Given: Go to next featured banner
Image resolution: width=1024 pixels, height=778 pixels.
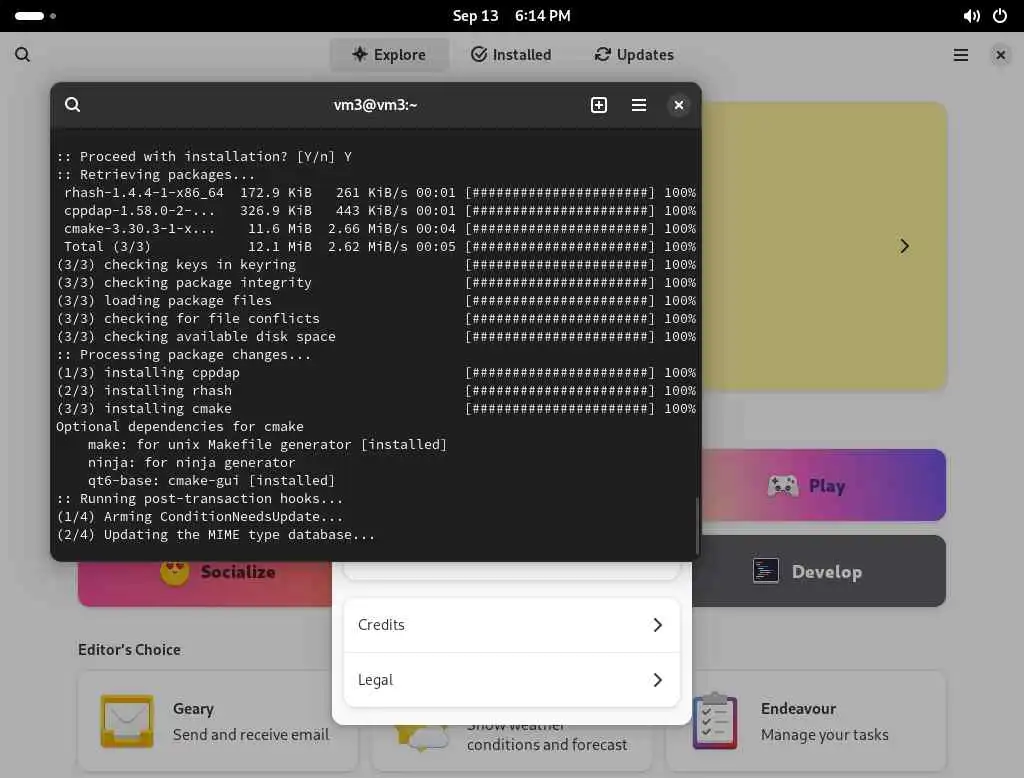Looking at the screenshot, I should click(x=904, y=246).
